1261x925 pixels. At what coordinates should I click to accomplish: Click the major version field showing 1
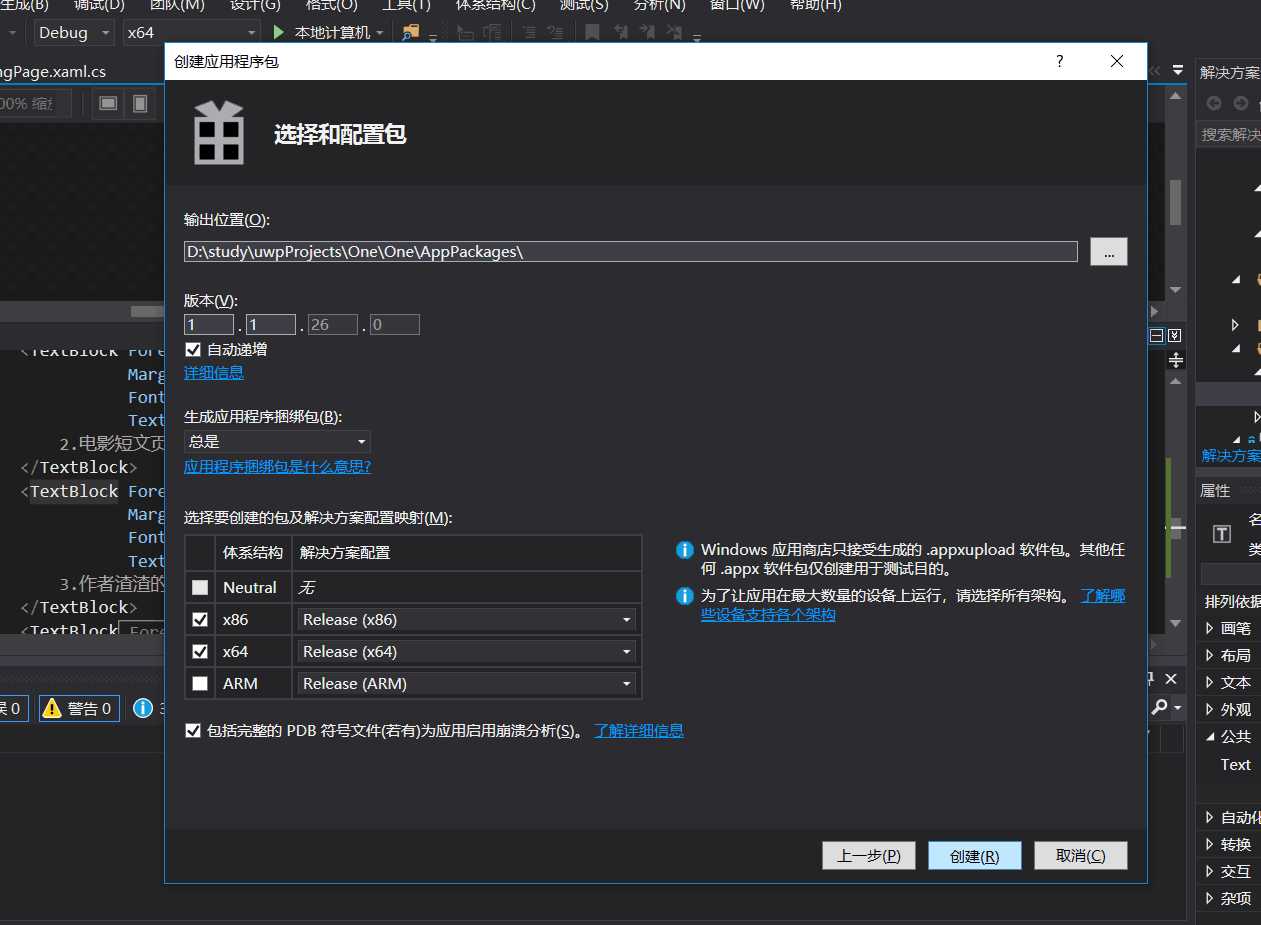[209, 325]
